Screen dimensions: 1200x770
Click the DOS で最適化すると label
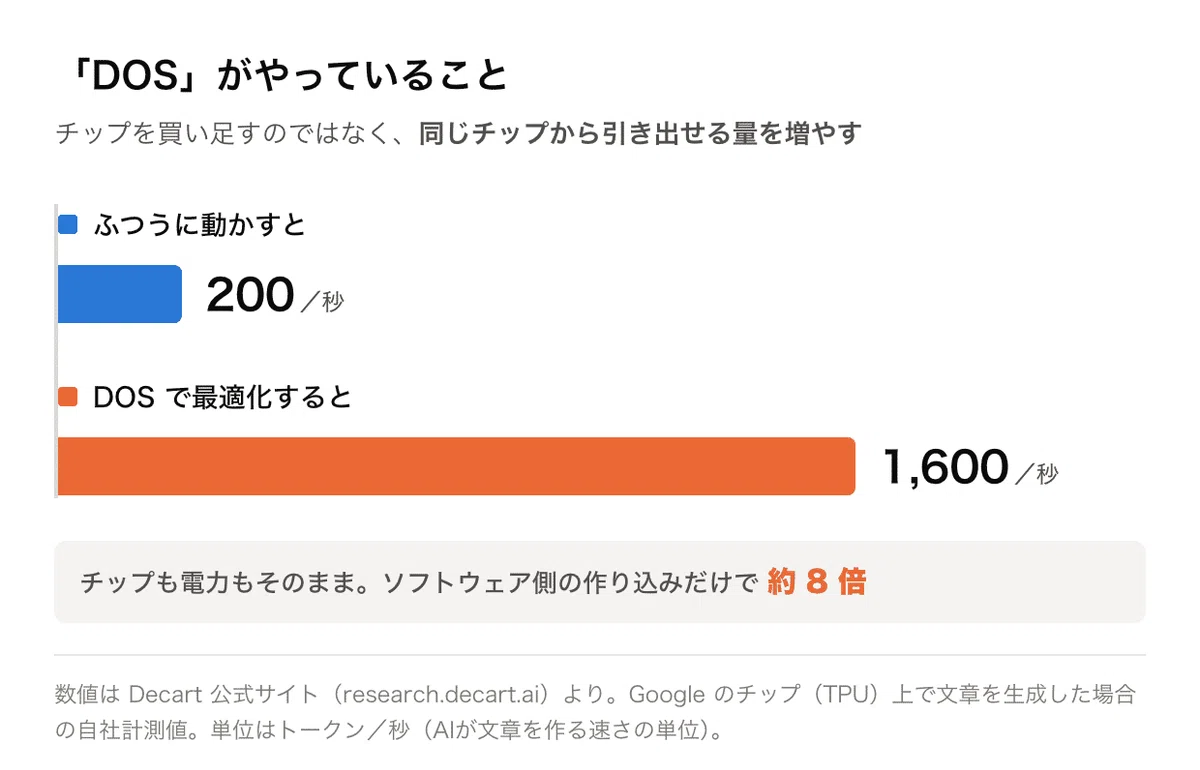223,397
